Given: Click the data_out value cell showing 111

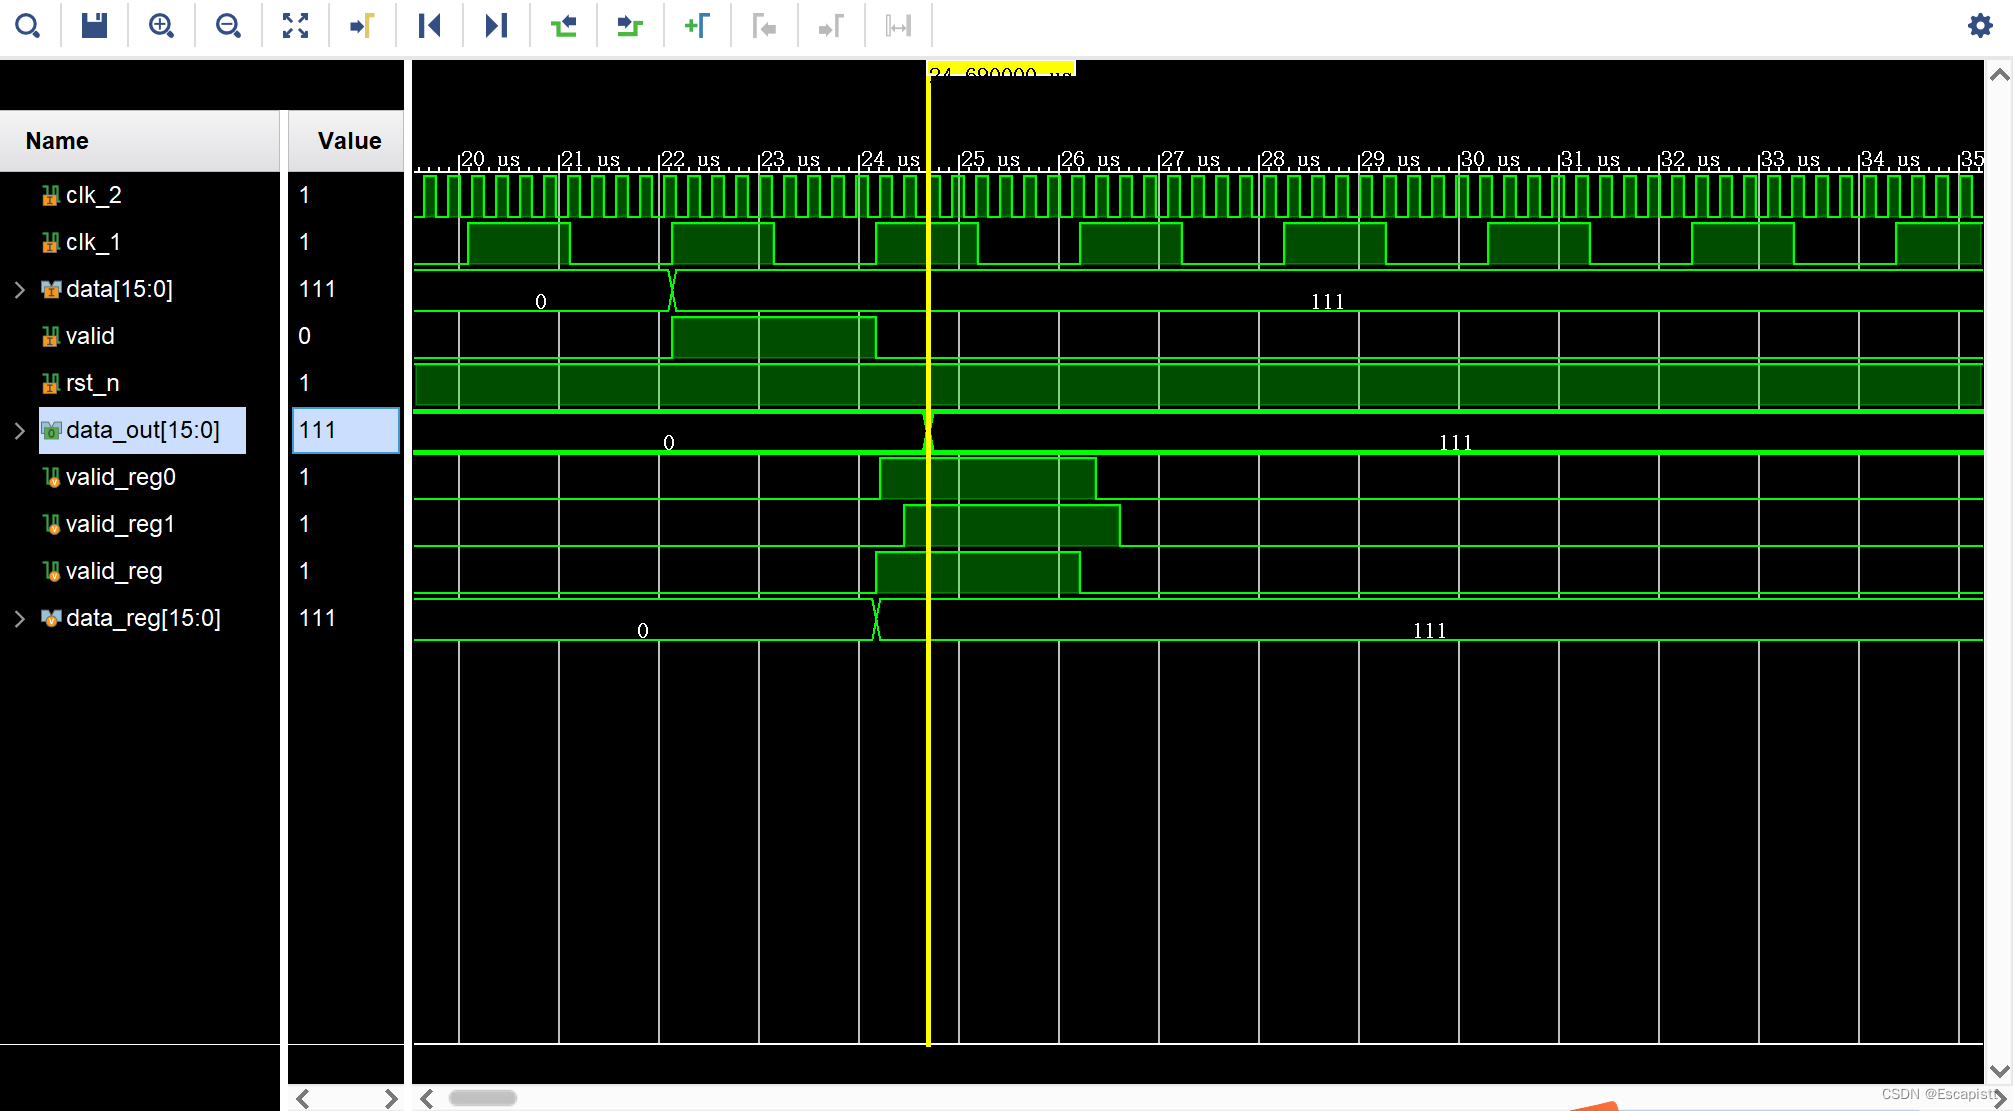Looking at the screenshot, I should (346, 431).
